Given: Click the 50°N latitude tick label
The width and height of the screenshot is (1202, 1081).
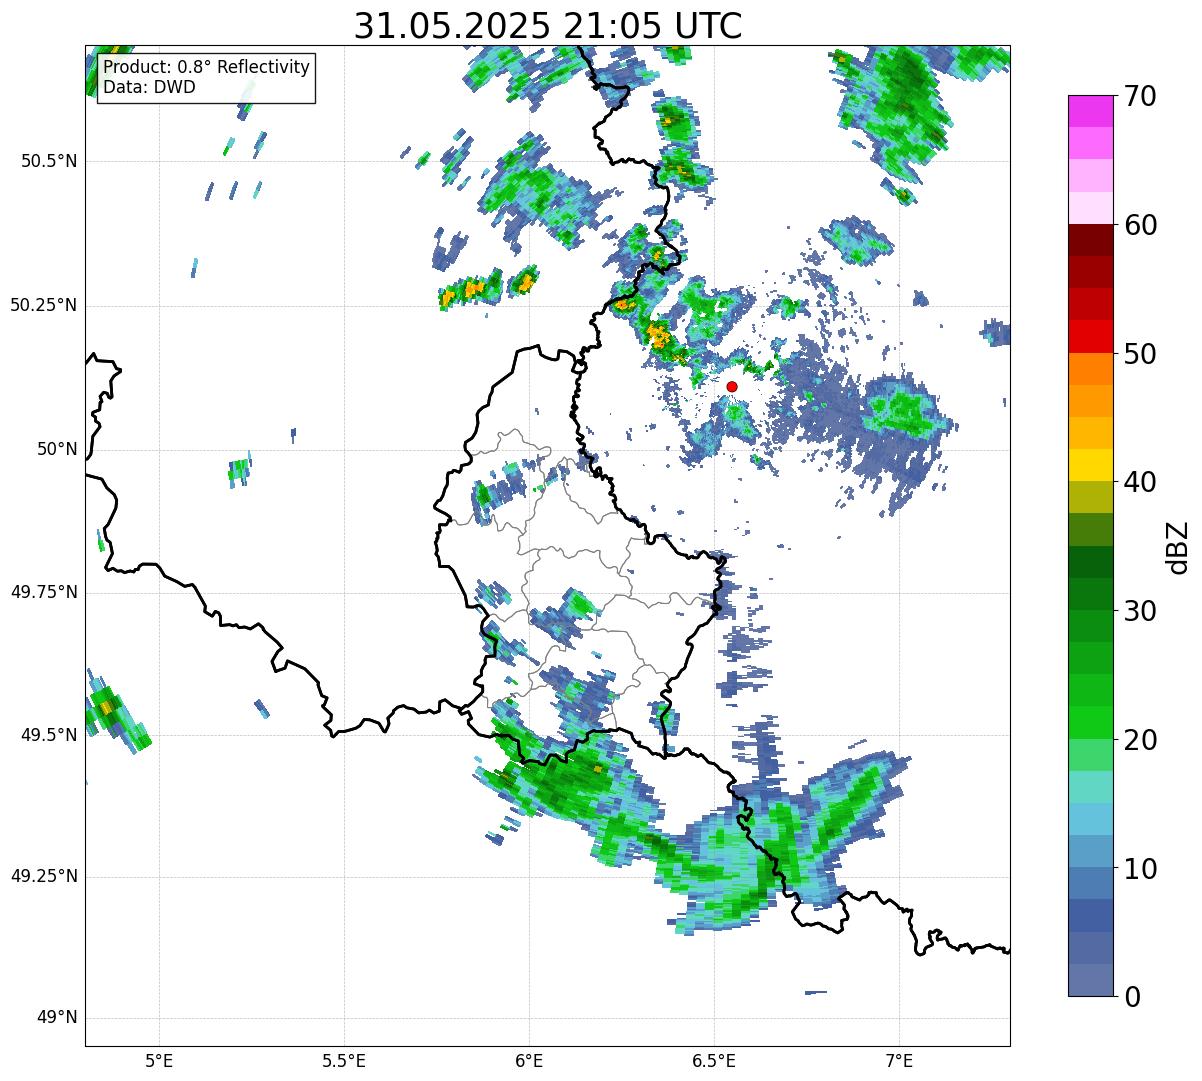Looking at the screenshot, I should (57, 449).
